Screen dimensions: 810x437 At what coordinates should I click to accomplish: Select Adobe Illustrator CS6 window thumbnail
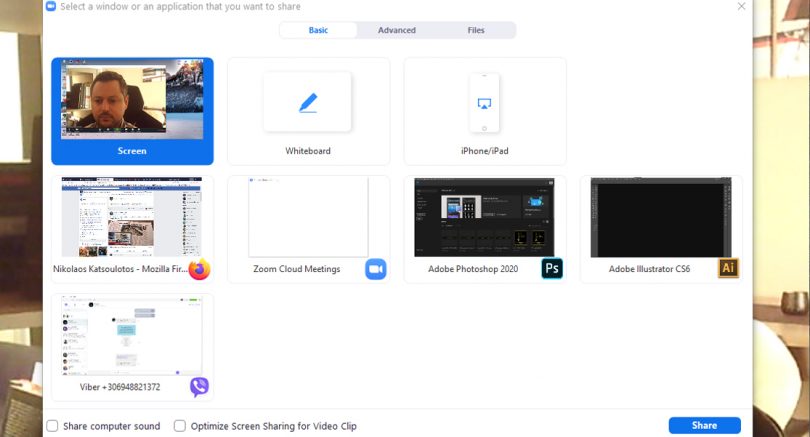coord(661,217)
